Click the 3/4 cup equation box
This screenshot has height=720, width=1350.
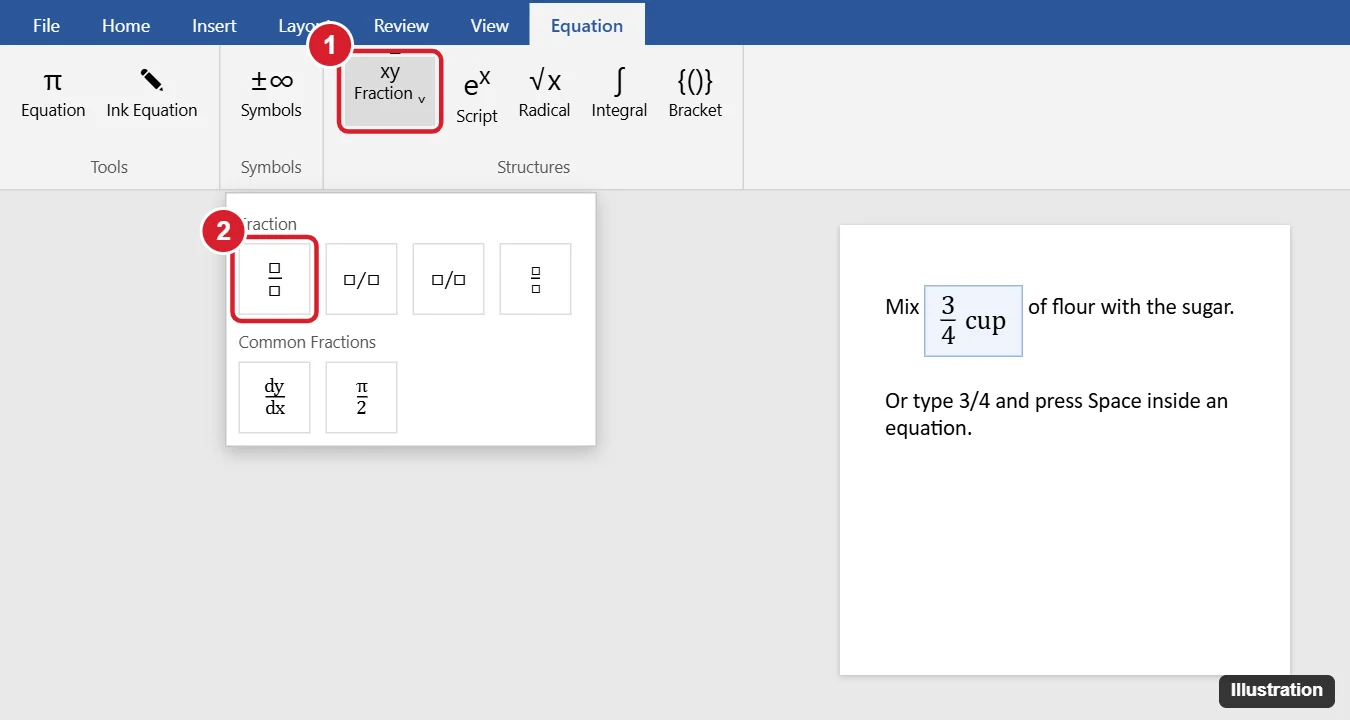pyautogui.click(x=973, y=321)
